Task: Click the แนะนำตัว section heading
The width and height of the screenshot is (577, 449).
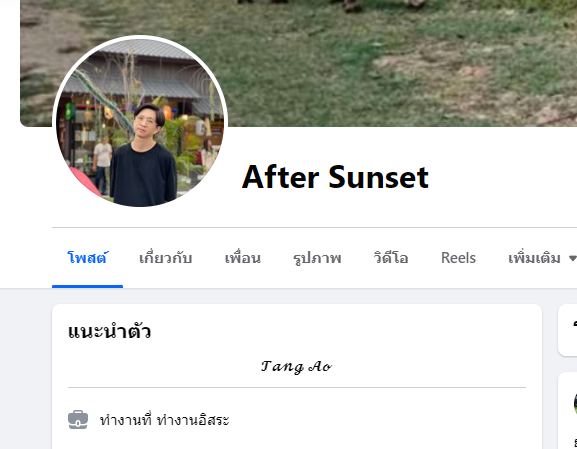Action: 110,331
